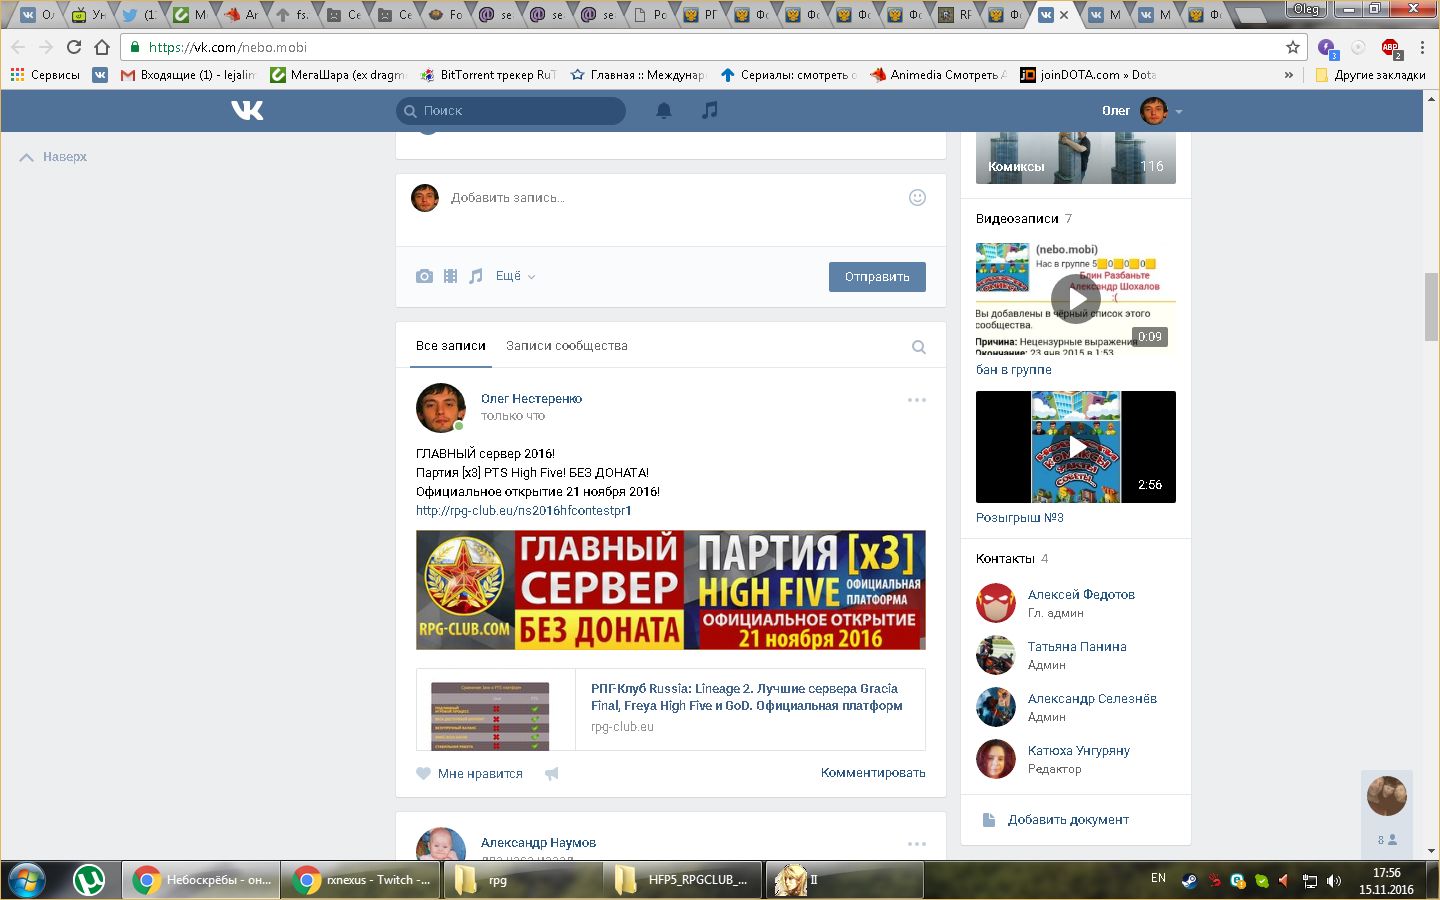Image resolution: width=1440 pixels, height=900 pixels.
Task: Search wall posts with magnifier icon
Action: coord(918,347)
